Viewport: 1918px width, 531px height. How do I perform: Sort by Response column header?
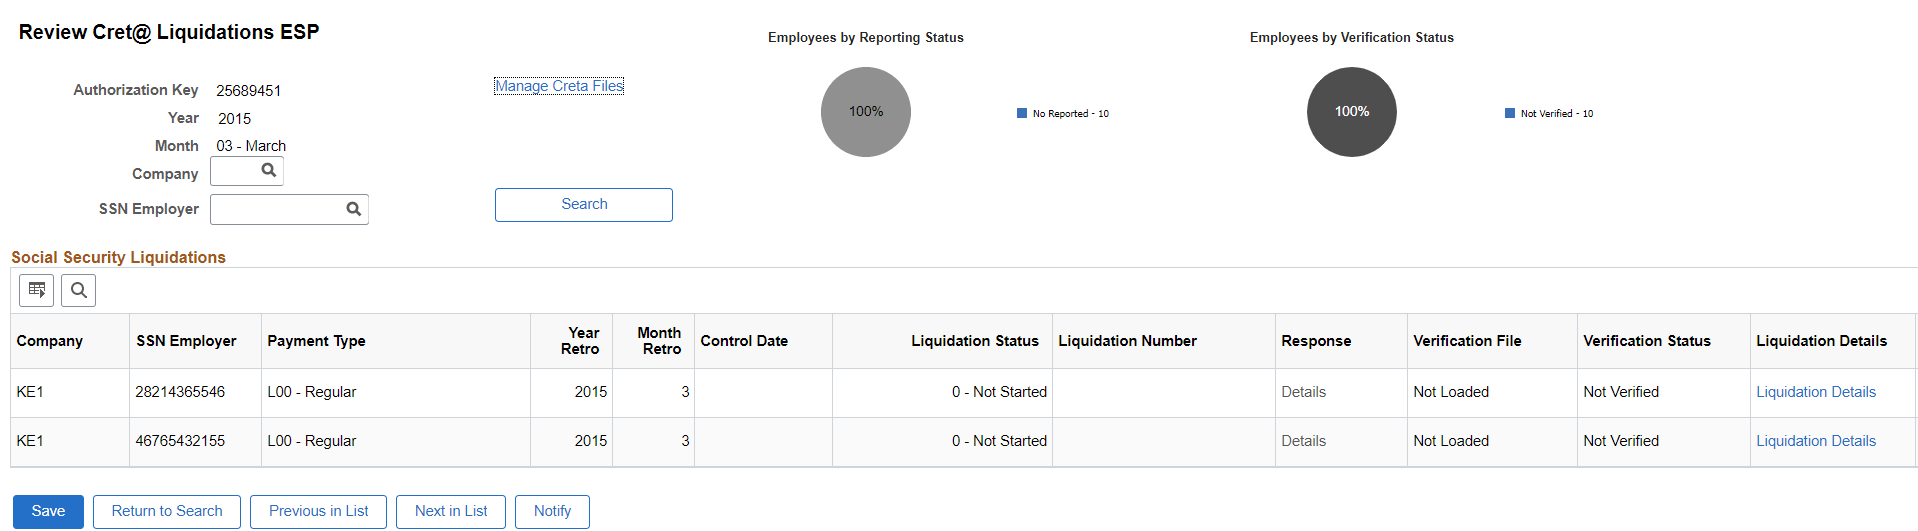1316,341
